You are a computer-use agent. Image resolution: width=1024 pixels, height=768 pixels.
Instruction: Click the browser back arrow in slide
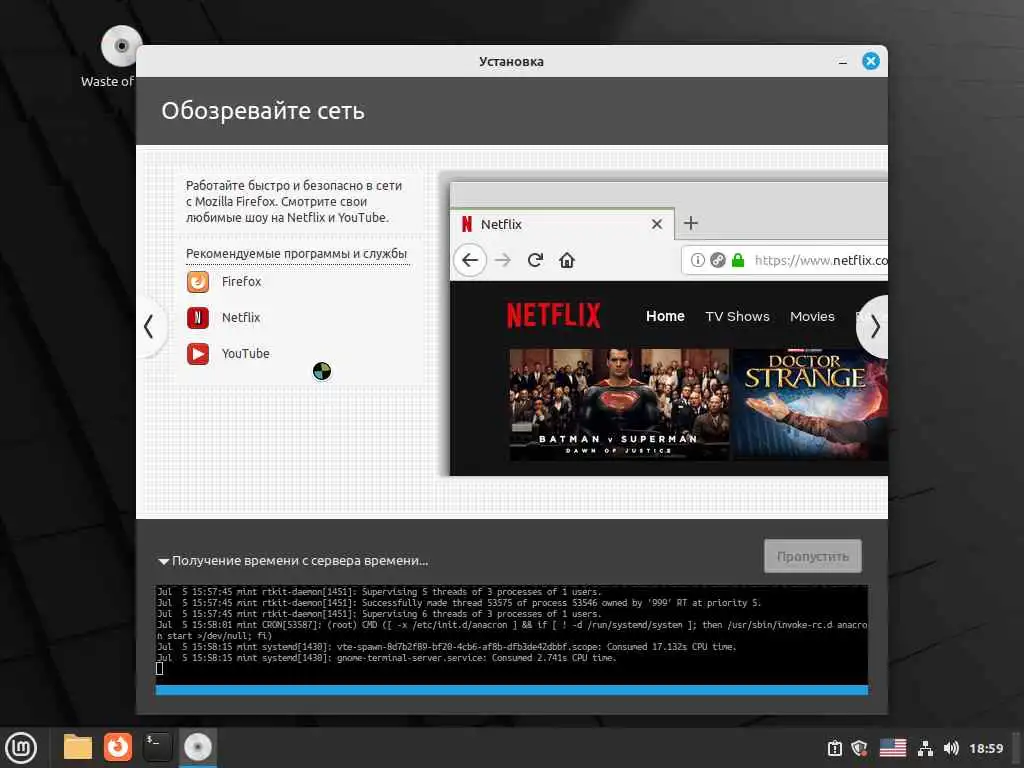click(x=470, y=260)
